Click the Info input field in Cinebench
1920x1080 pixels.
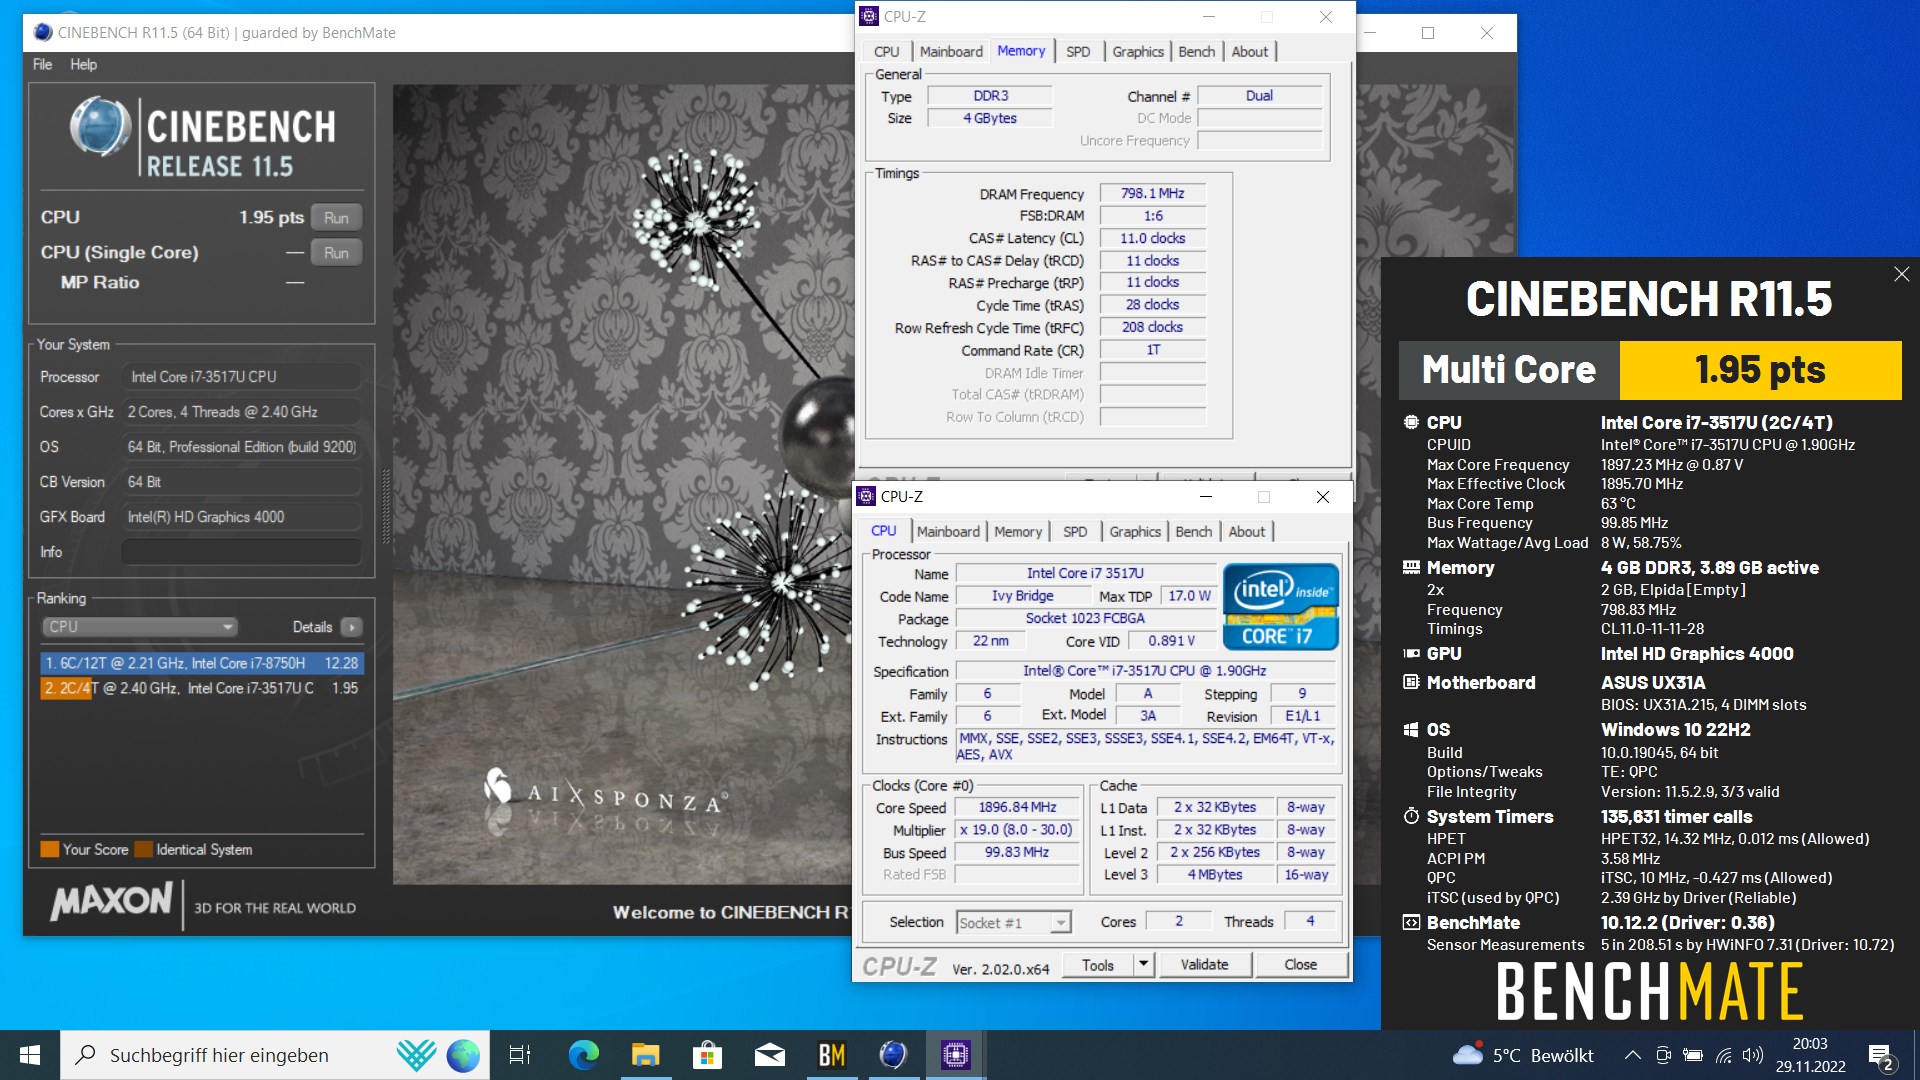(241, 552)
